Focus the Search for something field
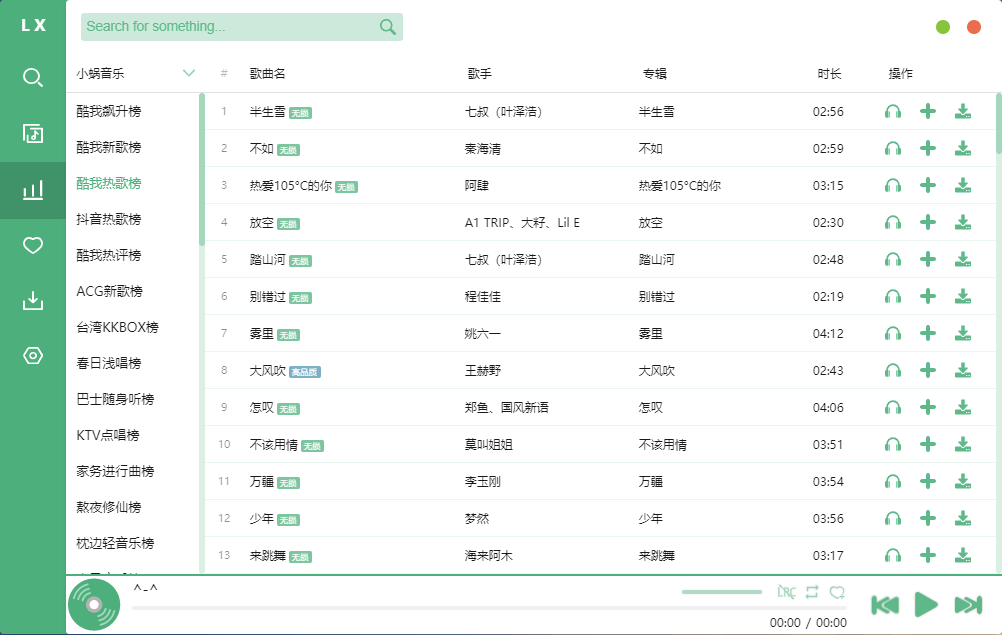 click(x=242, y=27)
